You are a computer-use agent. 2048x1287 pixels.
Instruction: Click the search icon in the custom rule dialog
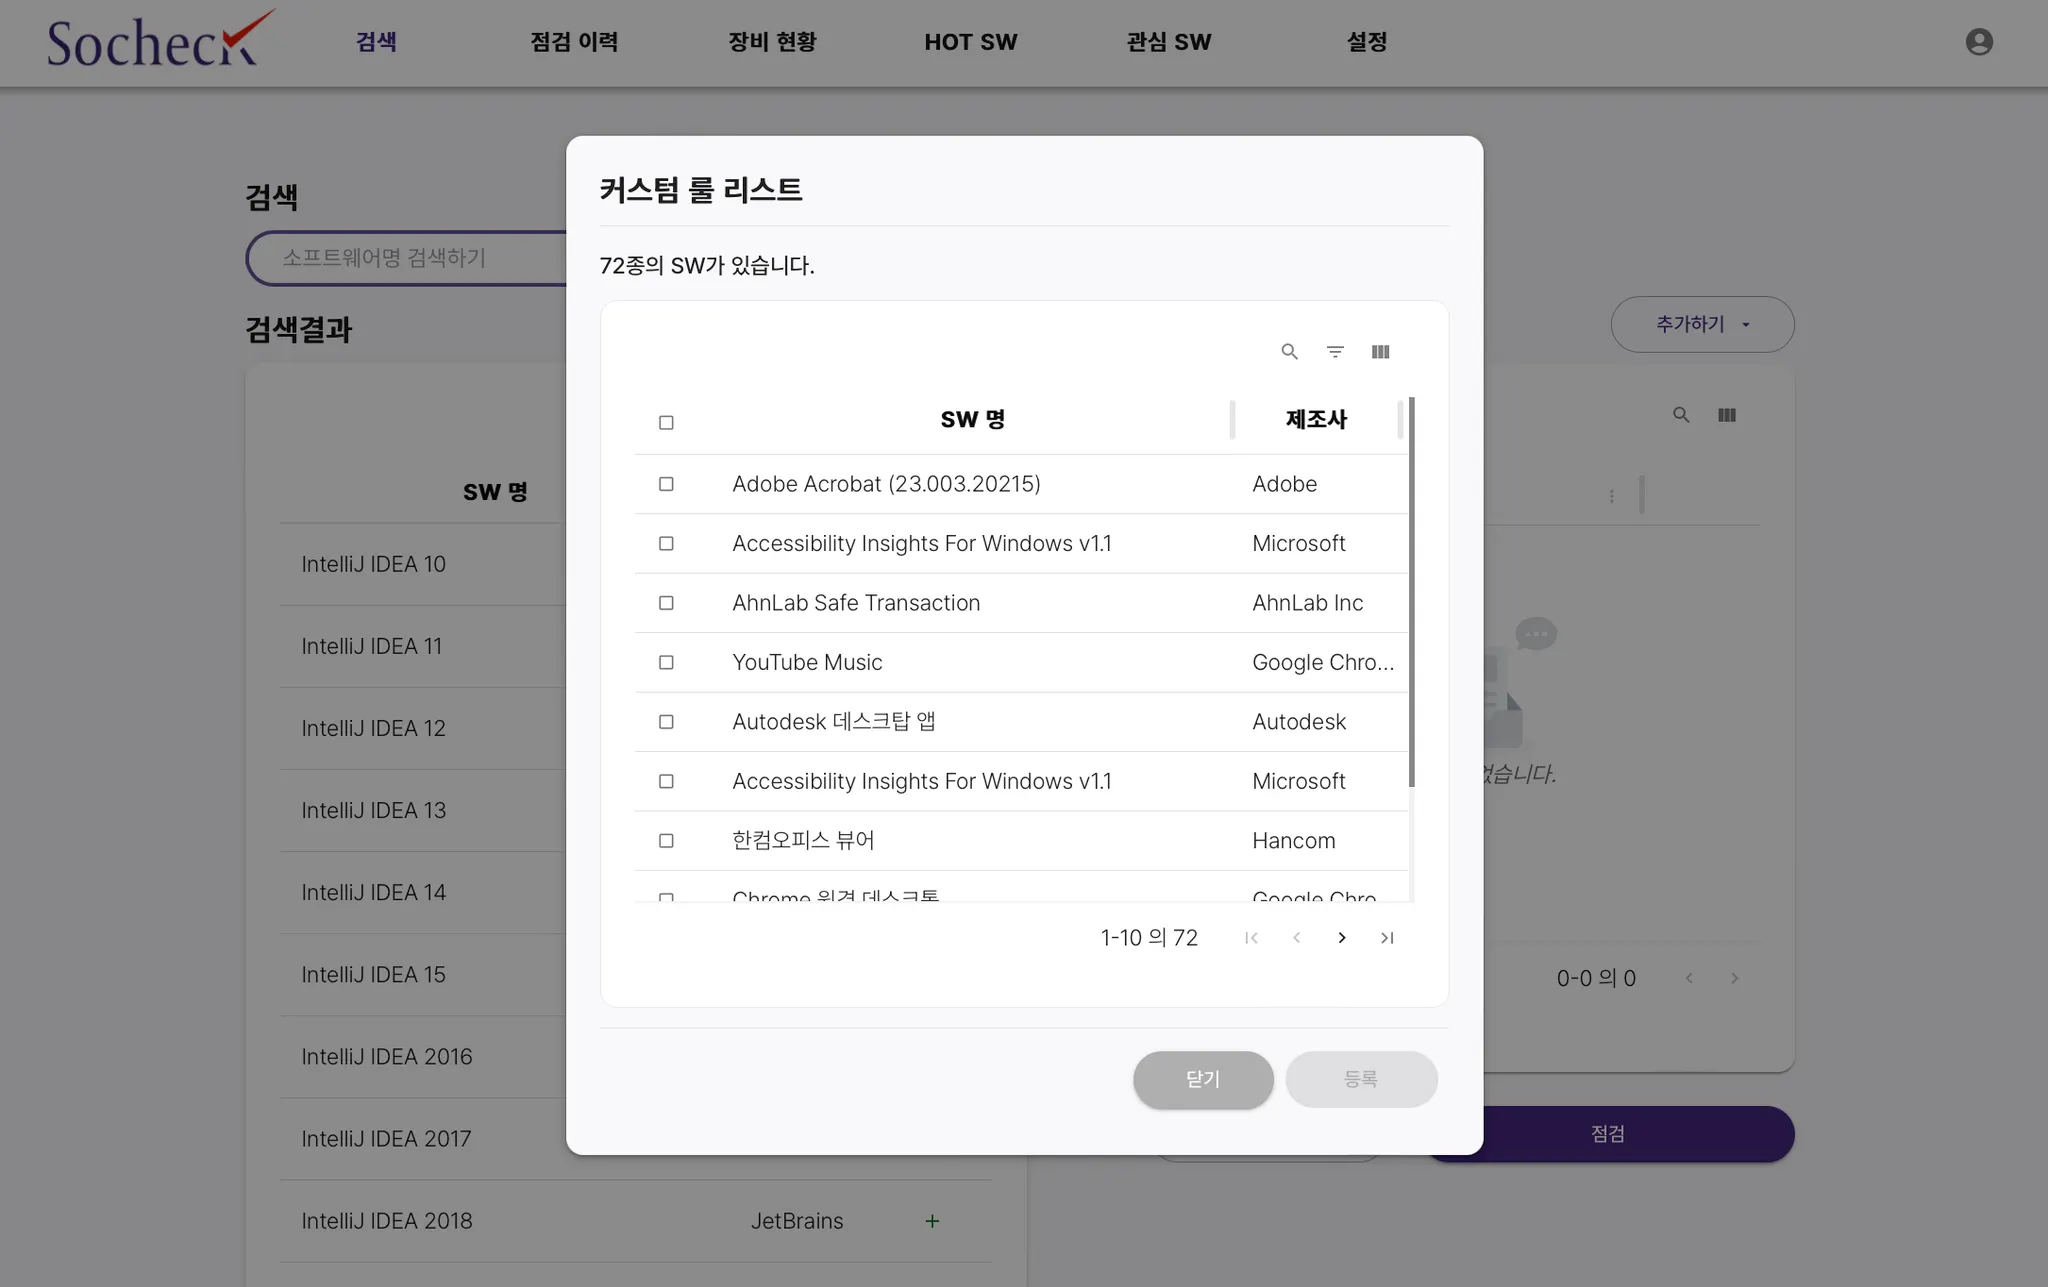coord(1289,352)
